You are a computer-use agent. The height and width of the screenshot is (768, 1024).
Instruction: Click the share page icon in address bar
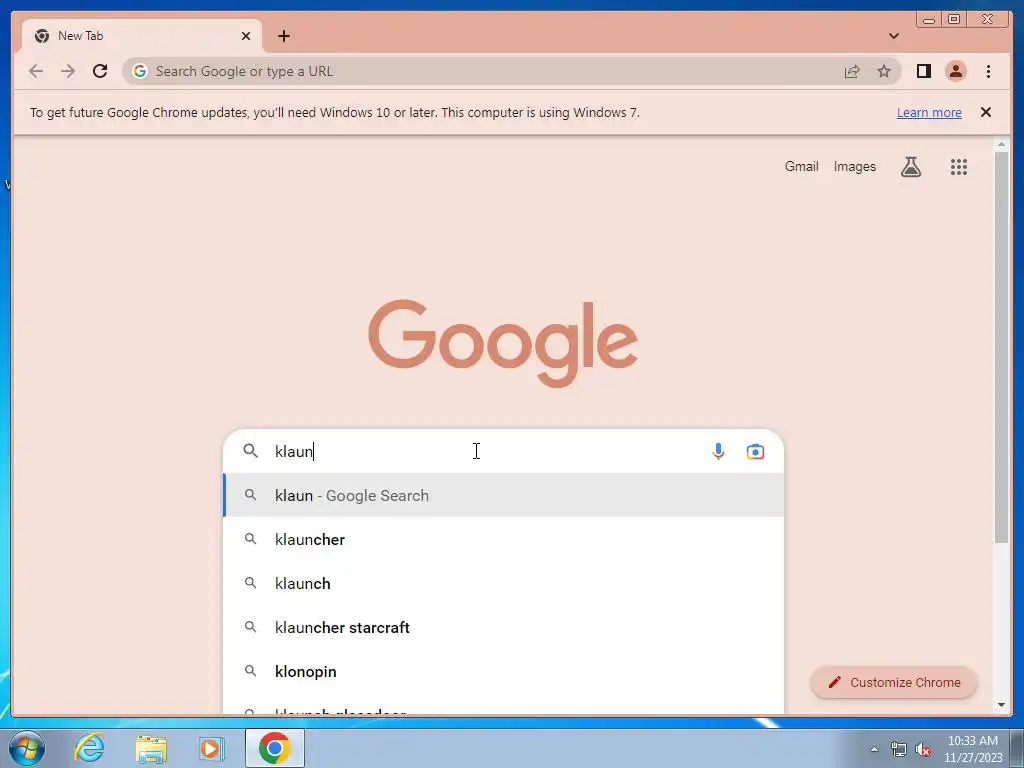coord(852,71)
